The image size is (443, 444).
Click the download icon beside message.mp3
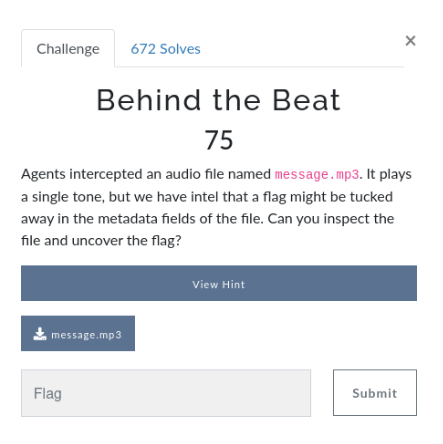(x=40, y=334)
